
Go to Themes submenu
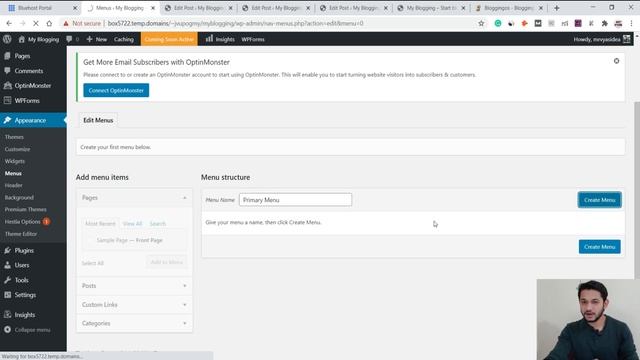tap(14, 137)
